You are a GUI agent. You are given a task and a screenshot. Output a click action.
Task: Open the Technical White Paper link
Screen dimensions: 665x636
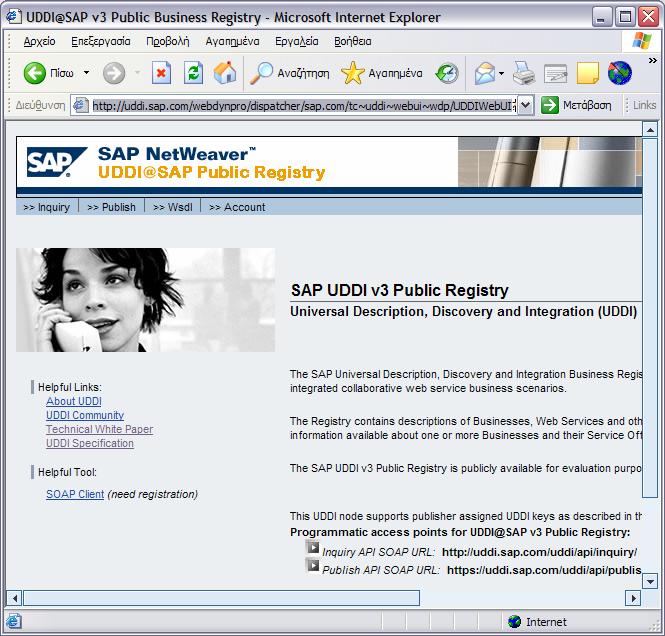pos(99,429)
